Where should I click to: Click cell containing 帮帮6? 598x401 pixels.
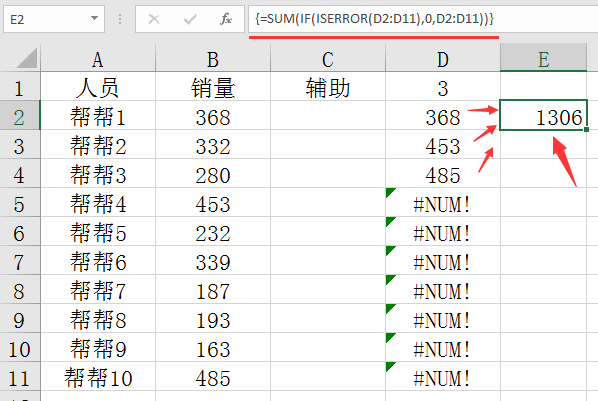[98, 261]
